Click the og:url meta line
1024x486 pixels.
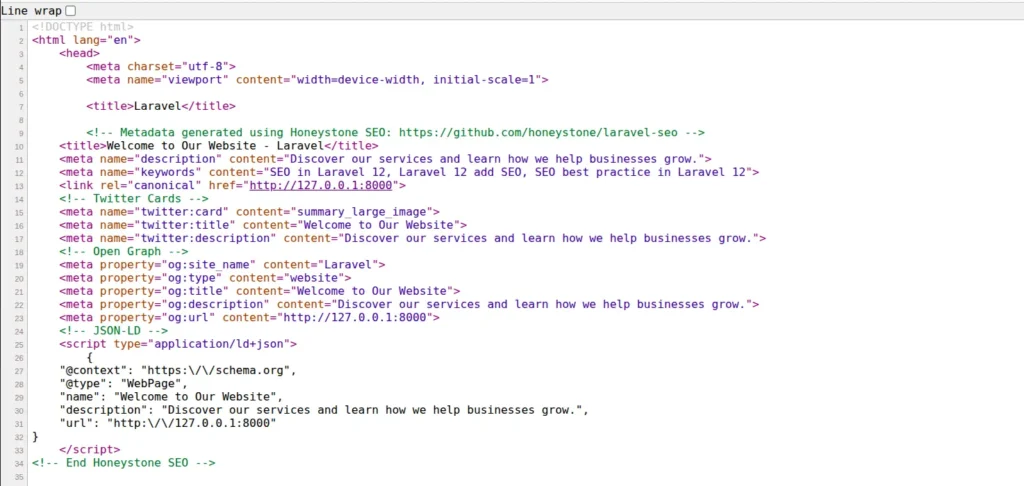pyautogui.click(x=249, y=317)
